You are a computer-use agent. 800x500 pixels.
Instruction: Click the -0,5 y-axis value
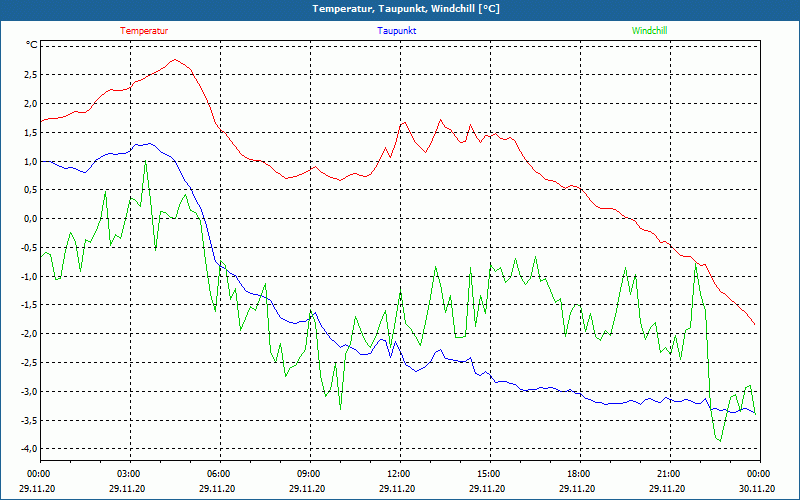pyautogui.click(x=29, y=247)
